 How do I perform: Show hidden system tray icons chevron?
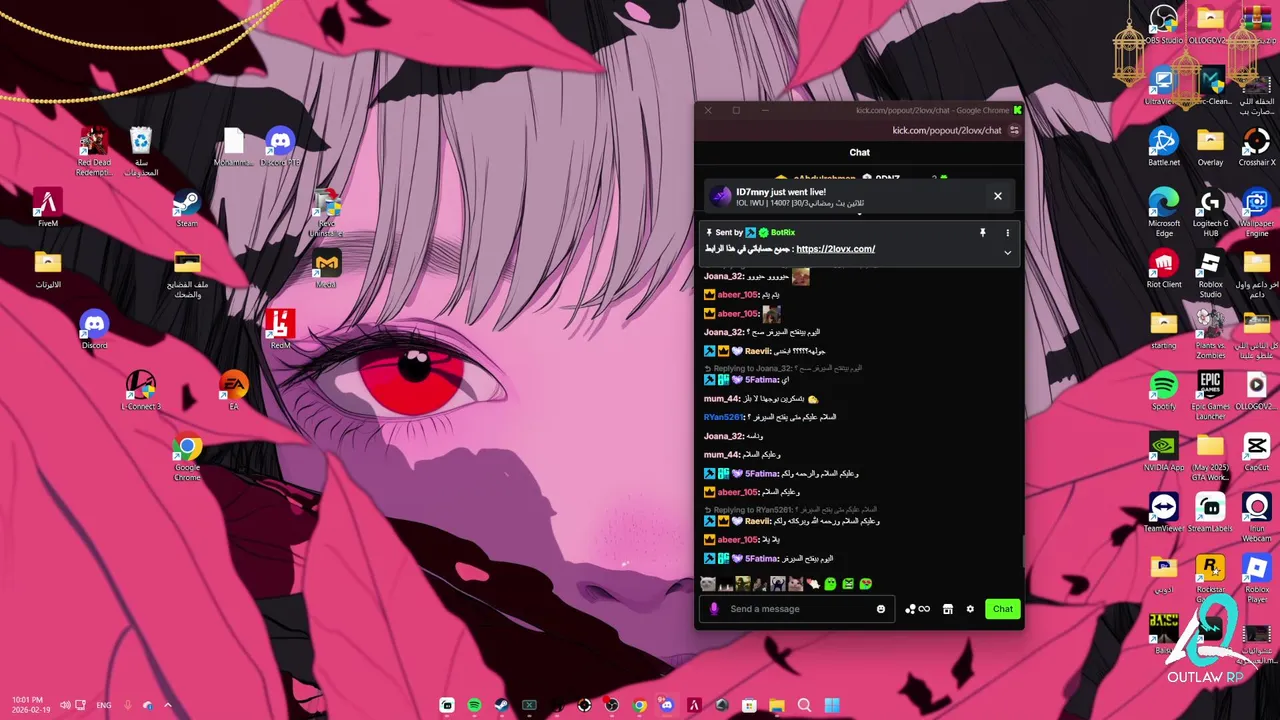coord(168,705)
